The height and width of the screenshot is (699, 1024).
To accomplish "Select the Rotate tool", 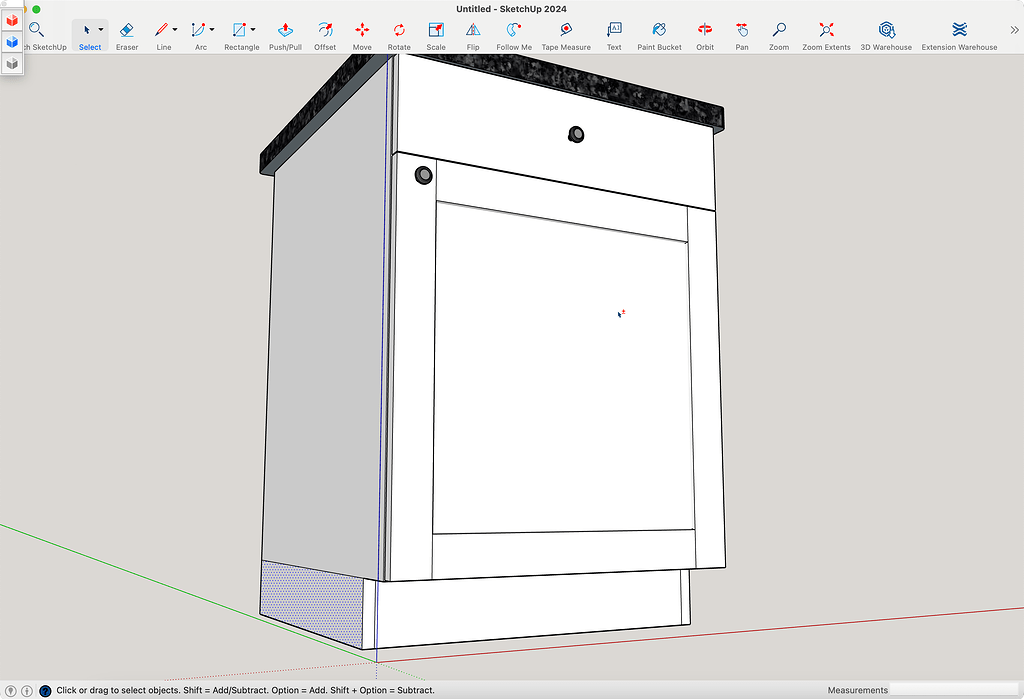I will pos(399,31).
